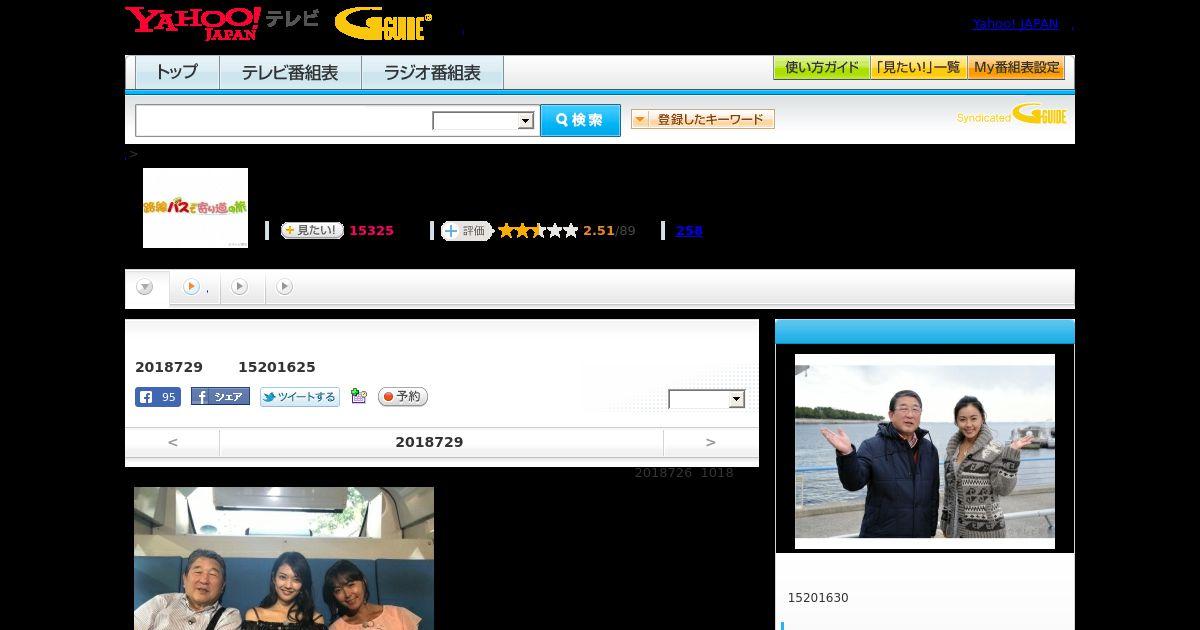
Task: Click the bus trip program logo thumbnail
Action: pyautogui.click(x=195, y=208)
